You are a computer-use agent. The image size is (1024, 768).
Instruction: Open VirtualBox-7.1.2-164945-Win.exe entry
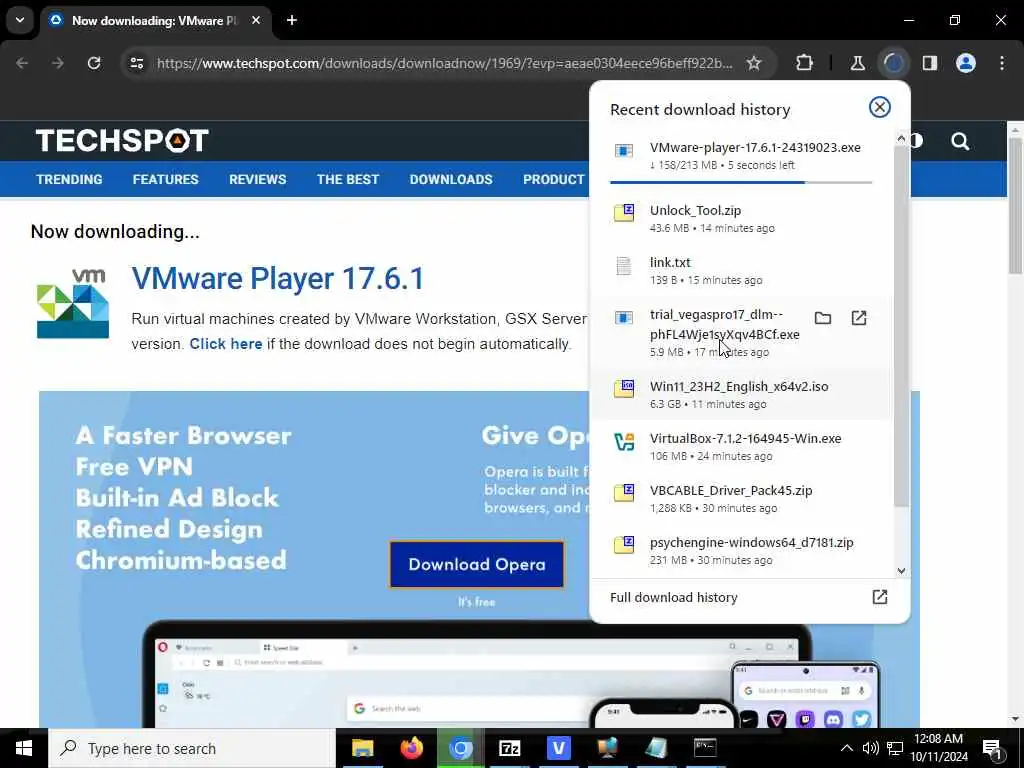coord(741,447)
